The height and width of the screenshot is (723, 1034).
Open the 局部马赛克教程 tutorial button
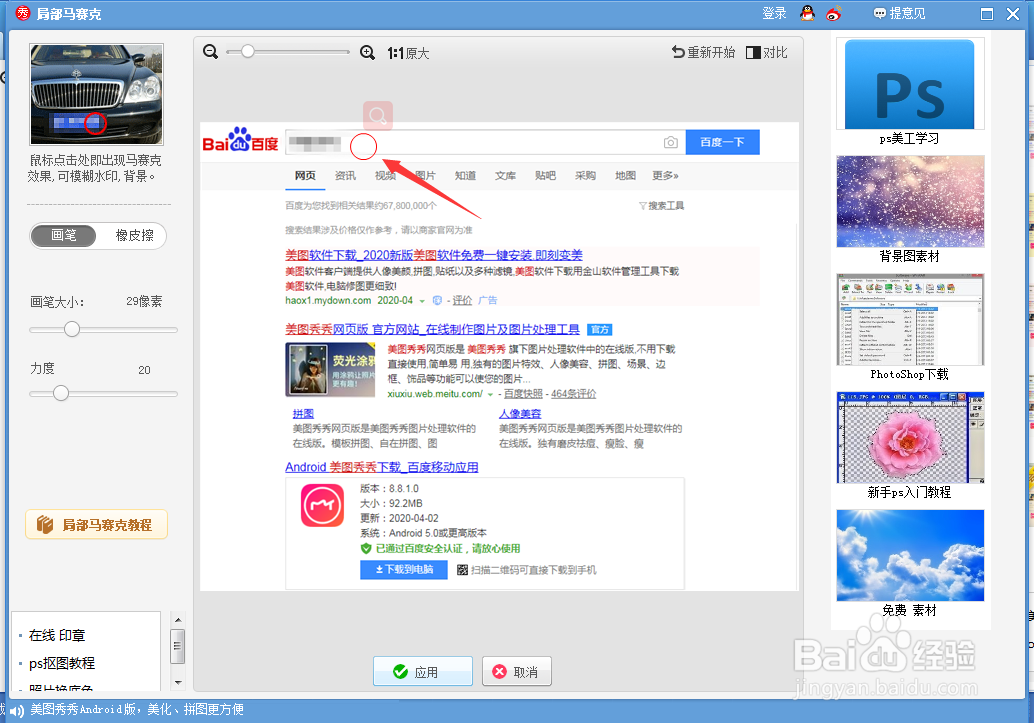tap(96, 524)
